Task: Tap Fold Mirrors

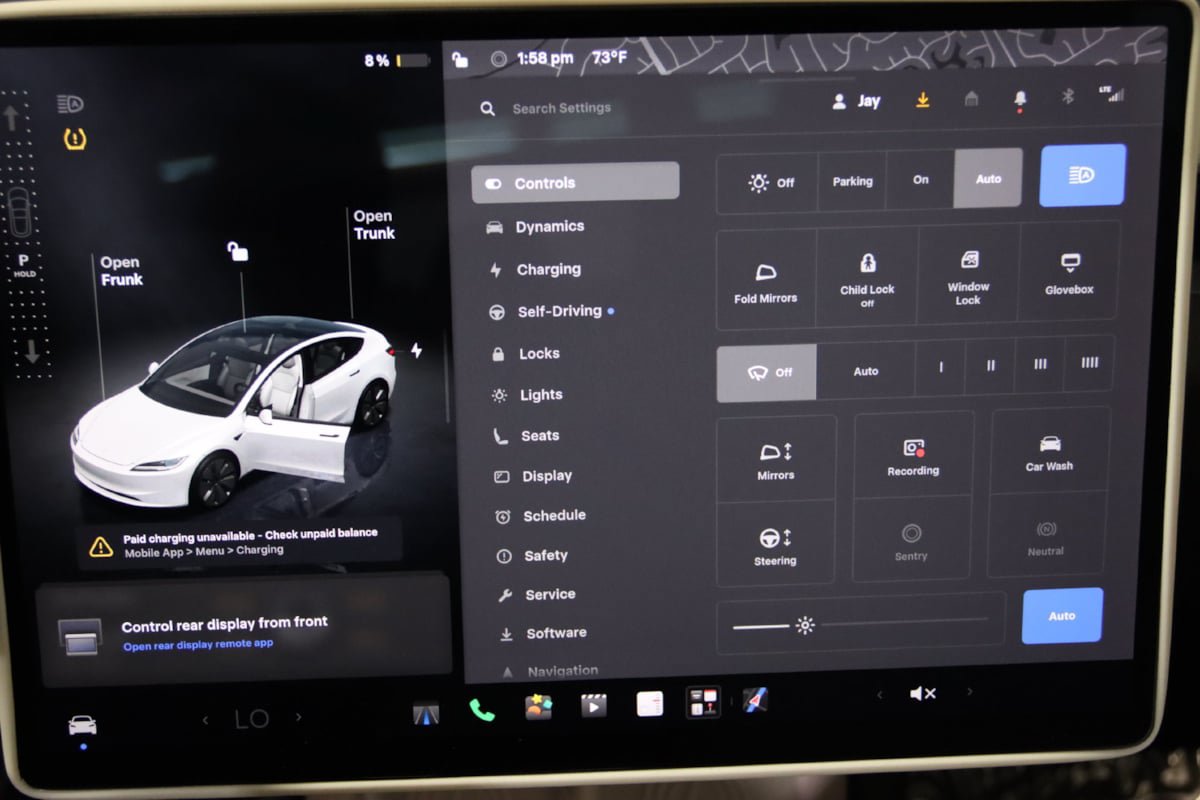Action: pyautogui.click(x=766, y=280)
